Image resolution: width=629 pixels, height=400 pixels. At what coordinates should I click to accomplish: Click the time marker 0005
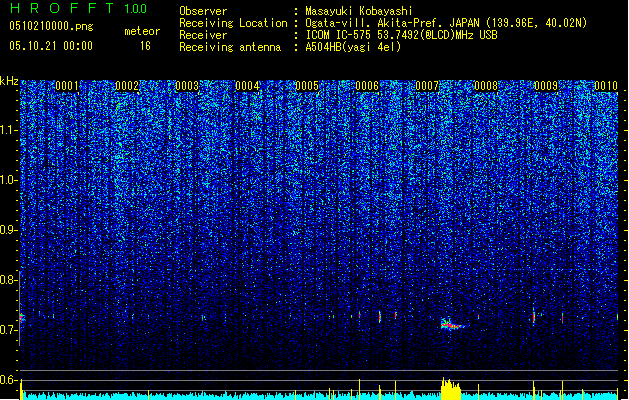pyautogui.click(x=307, y=86)
